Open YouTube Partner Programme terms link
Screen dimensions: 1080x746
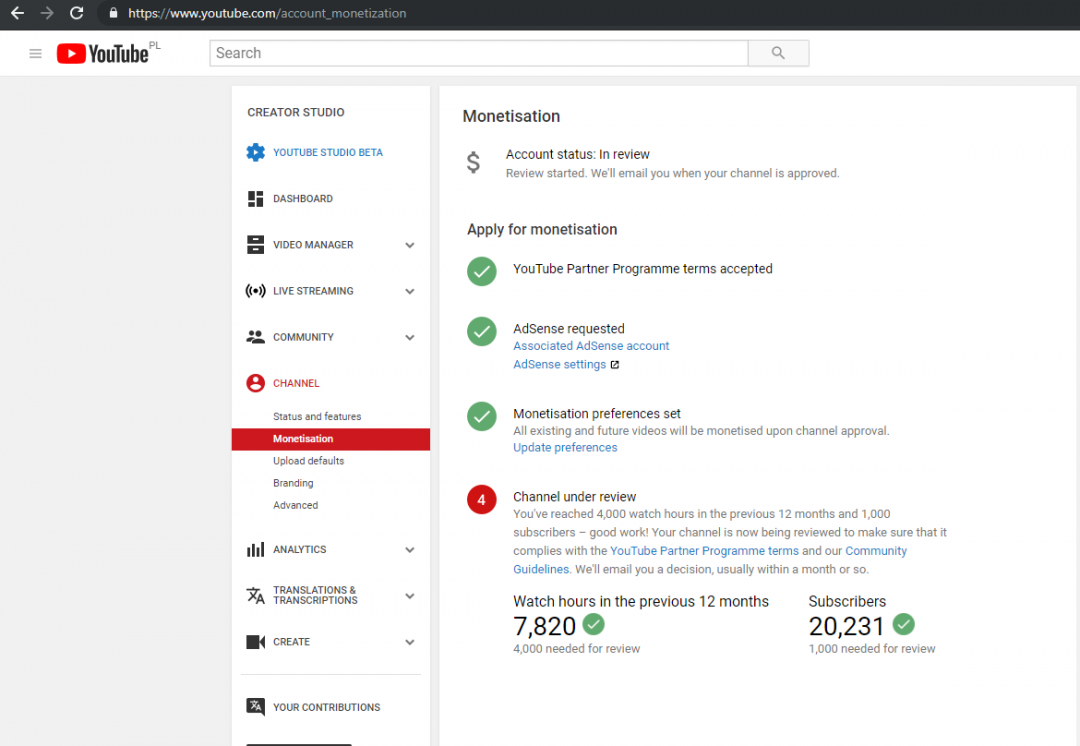tap(704, 551)
